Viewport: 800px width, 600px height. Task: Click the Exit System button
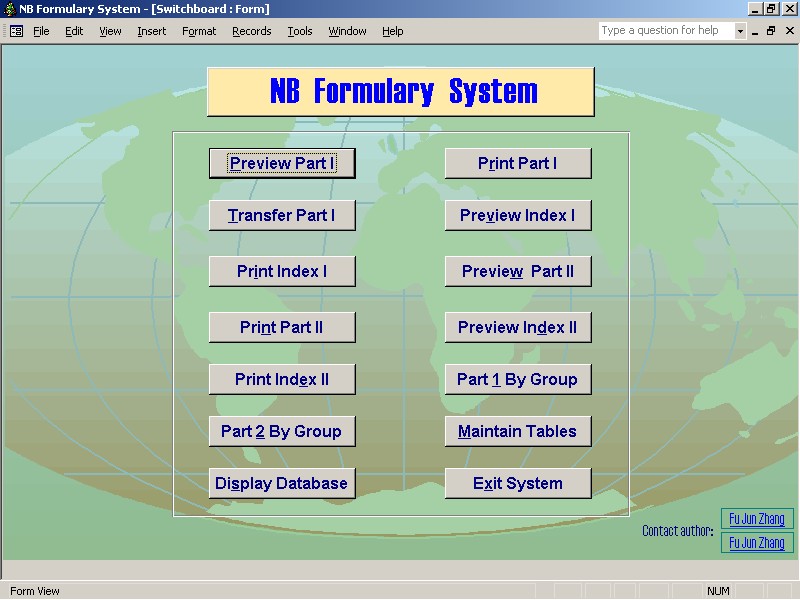coord(518,484)
